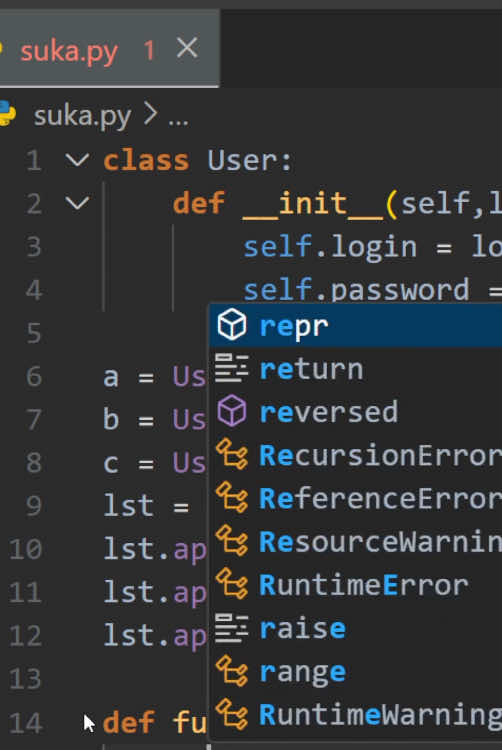502x750 pixels.
Task: Click the Python file icon in breadcrumb
Action: [7, 113]
